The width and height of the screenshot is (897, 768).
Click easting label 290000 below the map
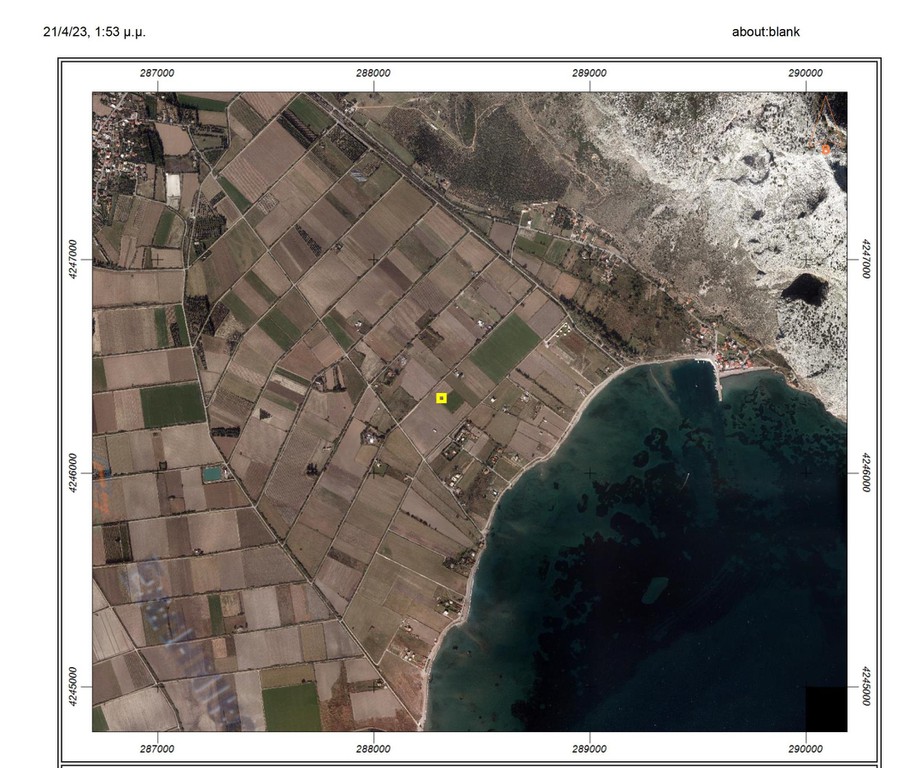click(x=805, y=749)
